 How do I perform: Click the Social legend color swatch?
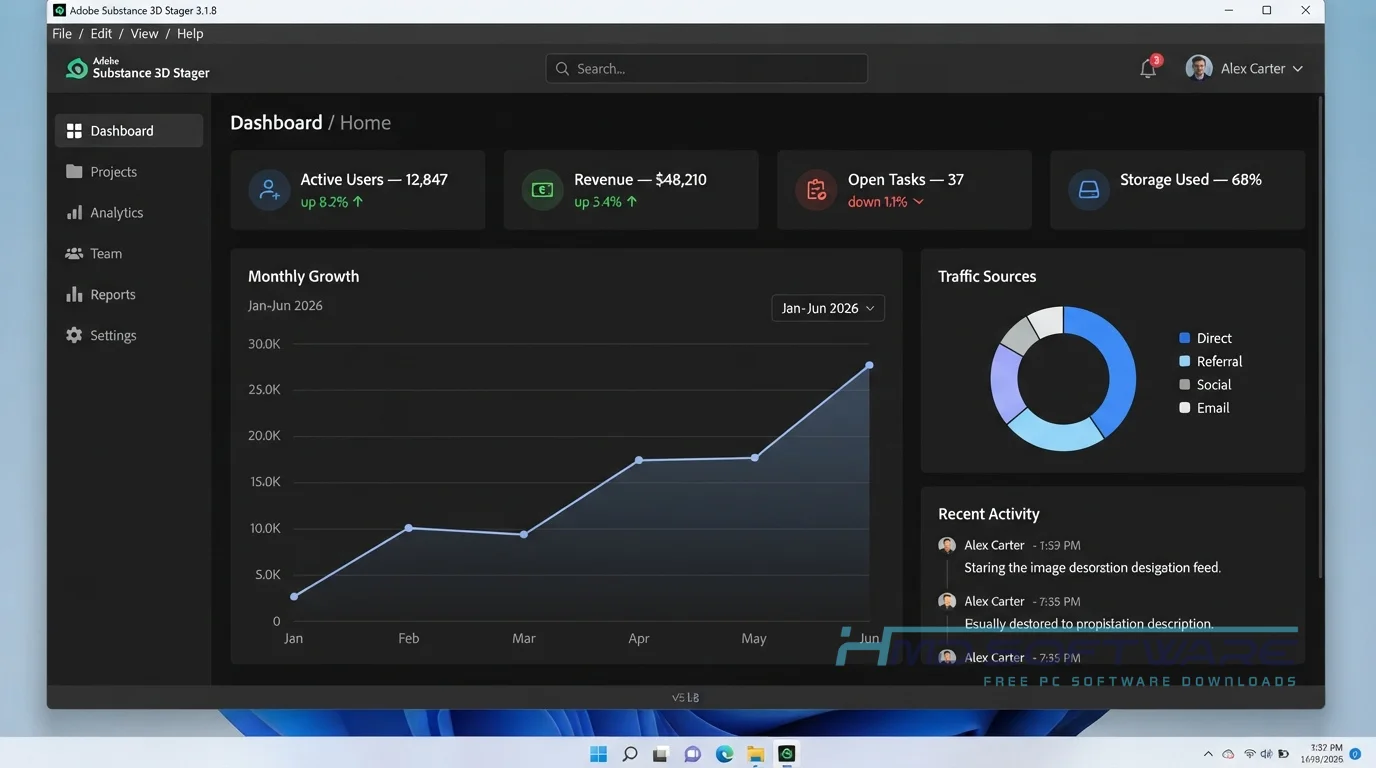coord(1185,384)
